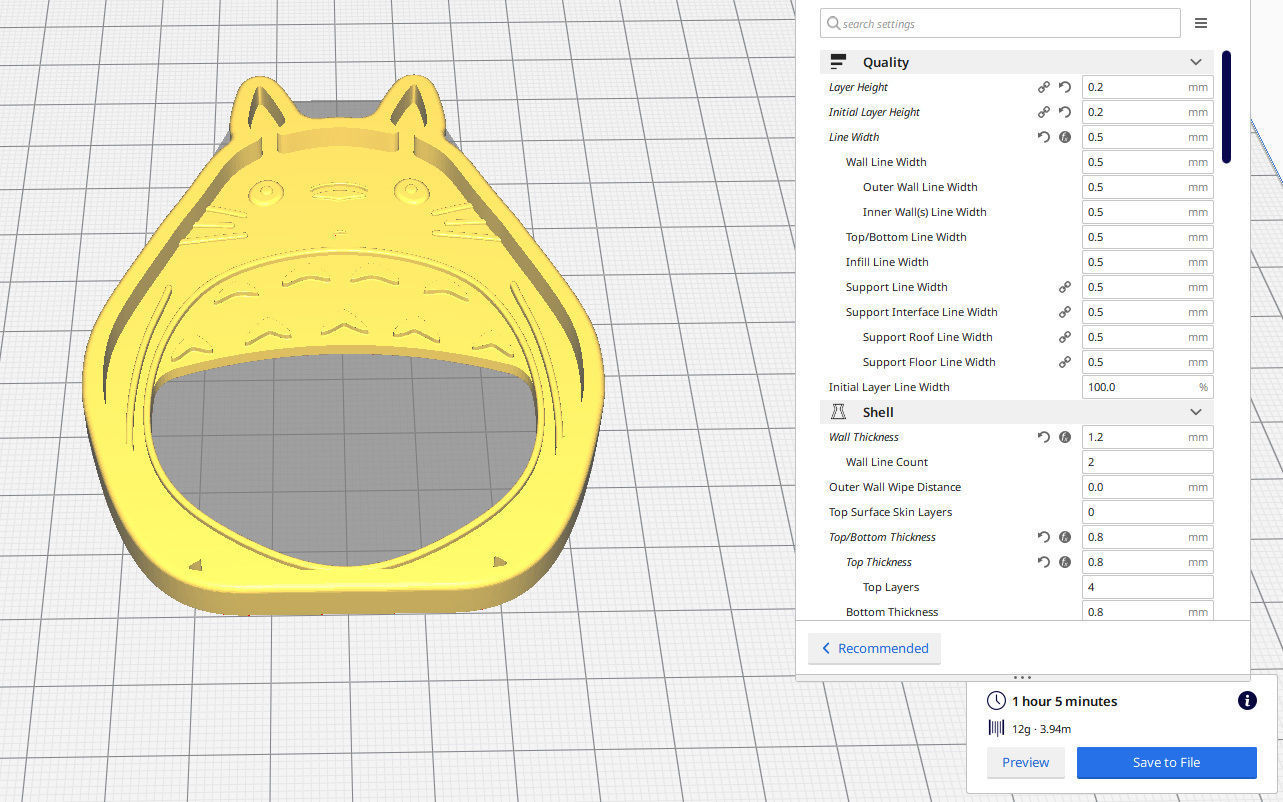Image resolution: width=1283 pixels, height=802 pixels.
Task: Reset Top Thickness to default
Action: pos(1044,562)
